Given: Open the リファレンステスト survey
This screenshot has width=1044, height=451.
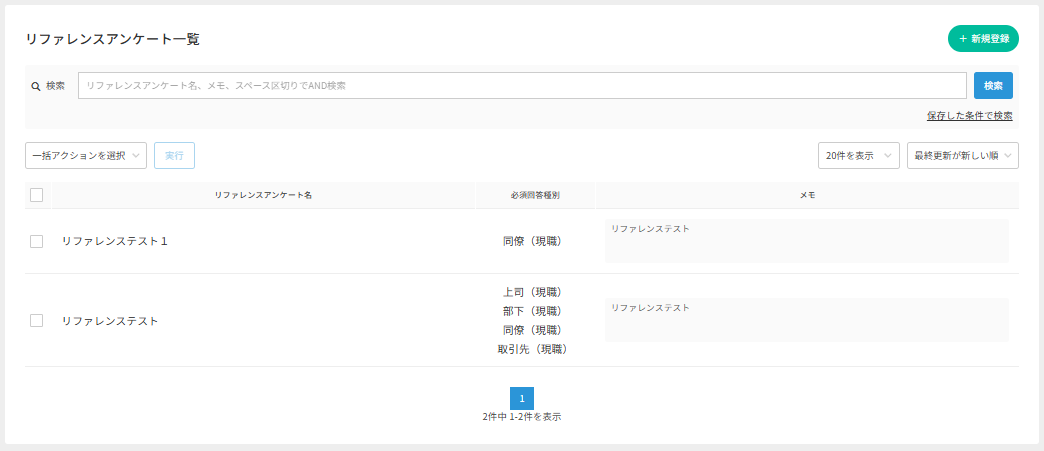Looking at the screenshot, I should (110, 321).
